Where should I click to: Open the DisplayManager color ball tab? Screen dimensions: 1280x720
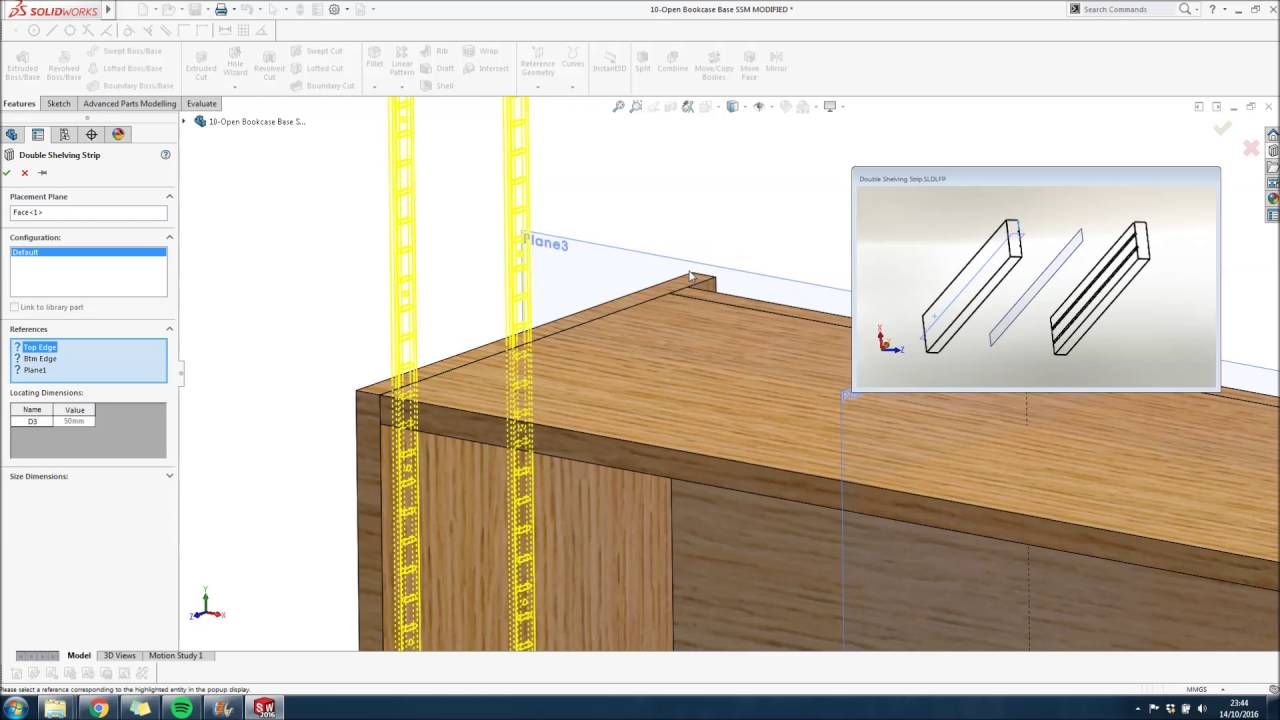[x=118, y=134]
